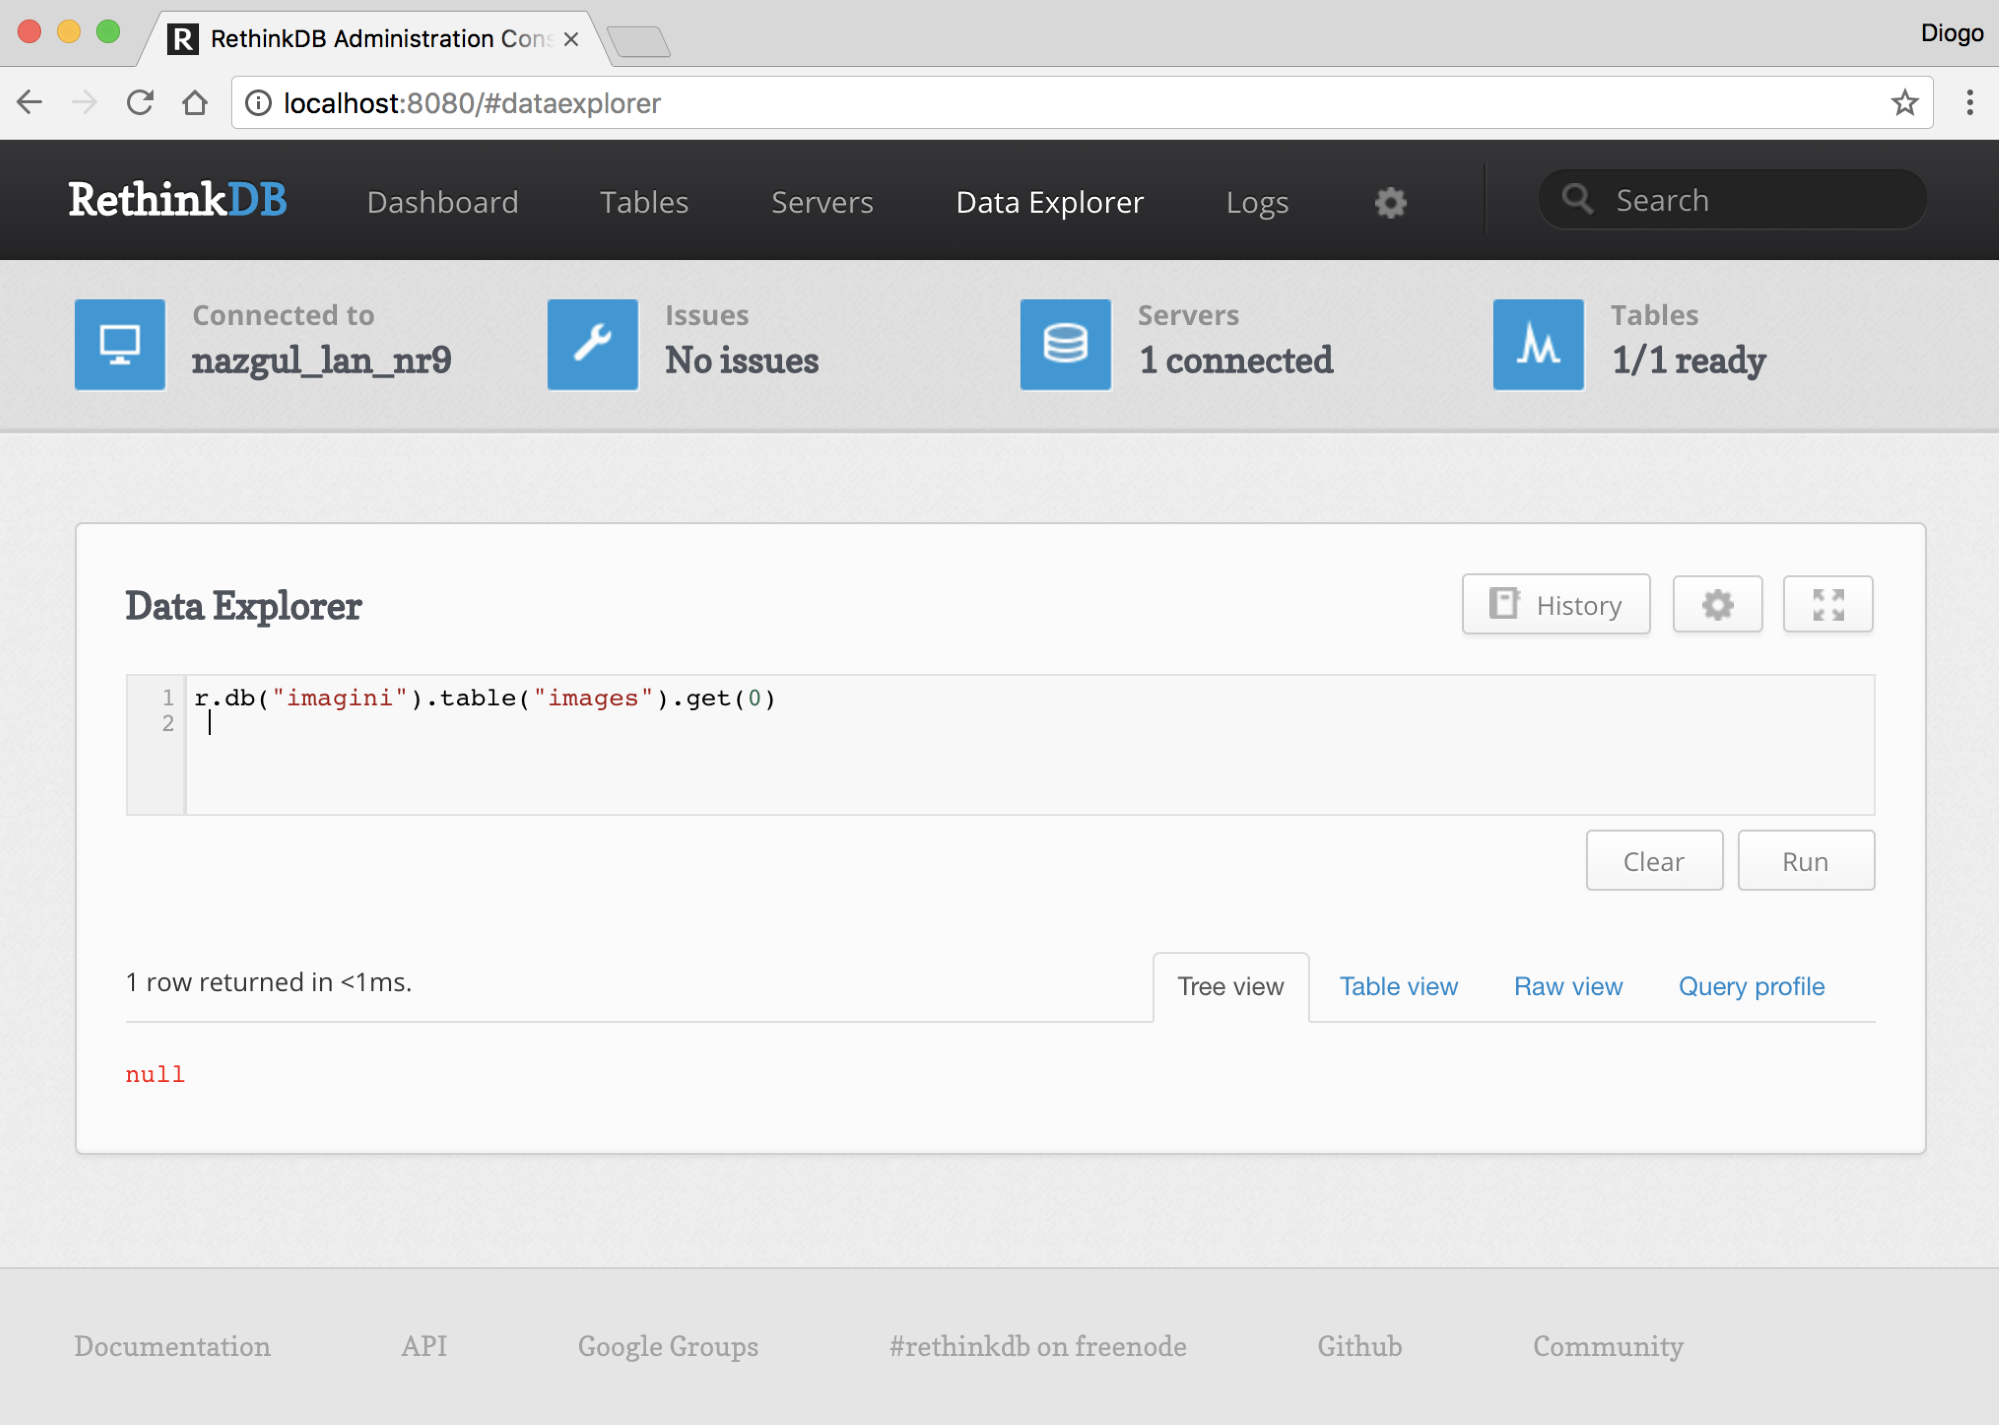Switch to Table view tab

coord(1398,987)
